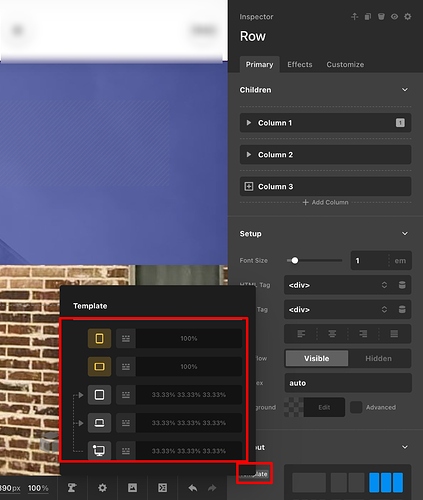This screenshot has width=423, height=500.
Task: Choose center text alignment icon
Action: [332, 334]
